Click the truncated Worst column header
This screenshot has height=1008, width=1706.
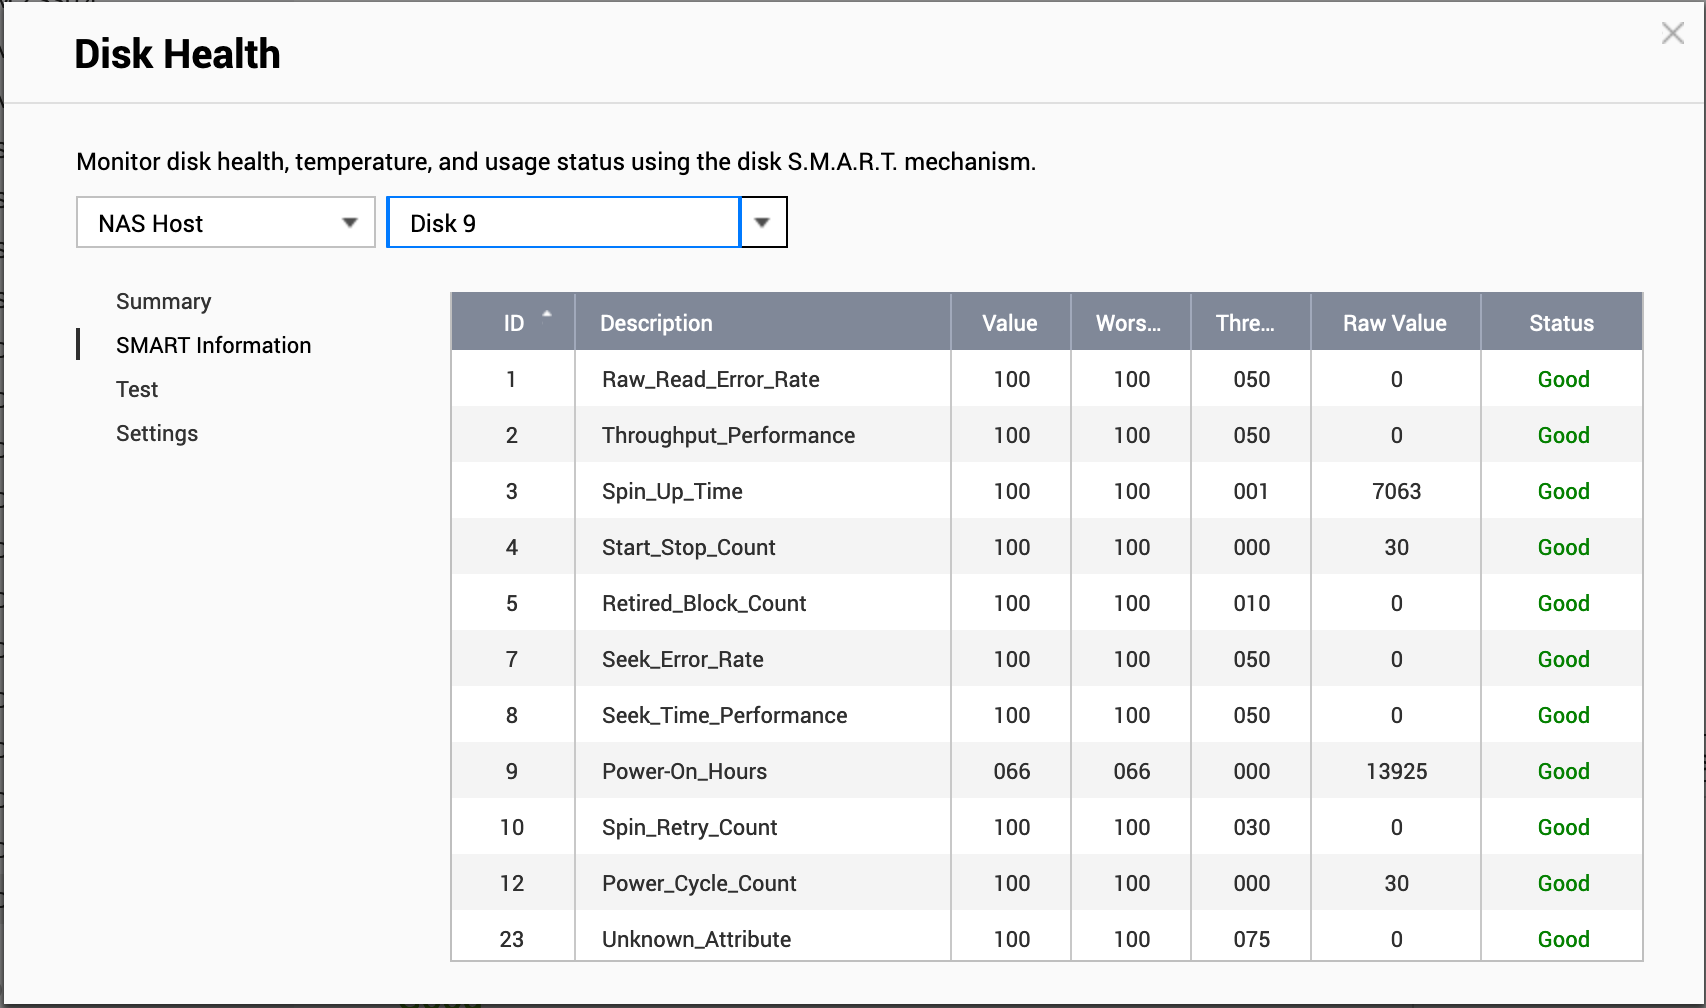click(1130, 322)
